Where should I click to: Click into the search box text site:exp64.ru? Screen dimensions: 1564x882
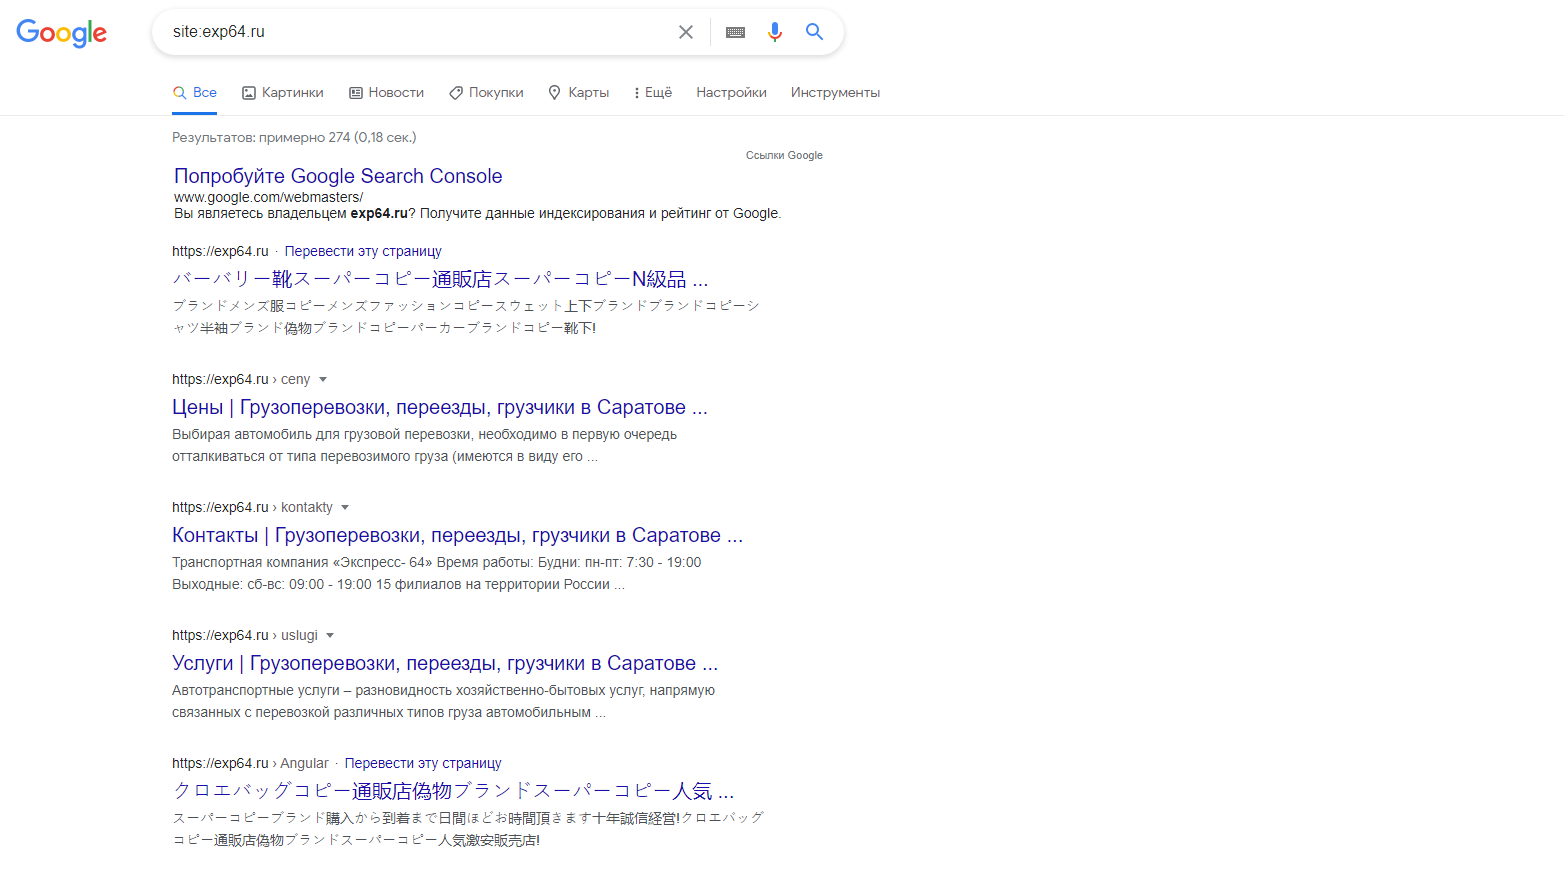pos(219,32)
